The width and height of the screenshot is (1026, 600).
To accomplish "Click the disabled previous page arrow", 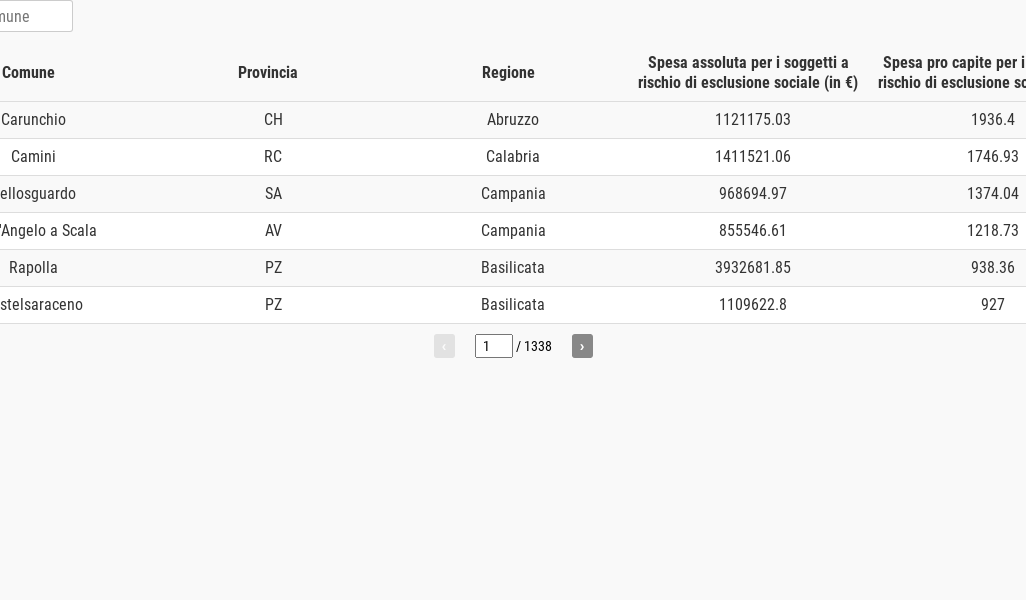I will [444, 346].
